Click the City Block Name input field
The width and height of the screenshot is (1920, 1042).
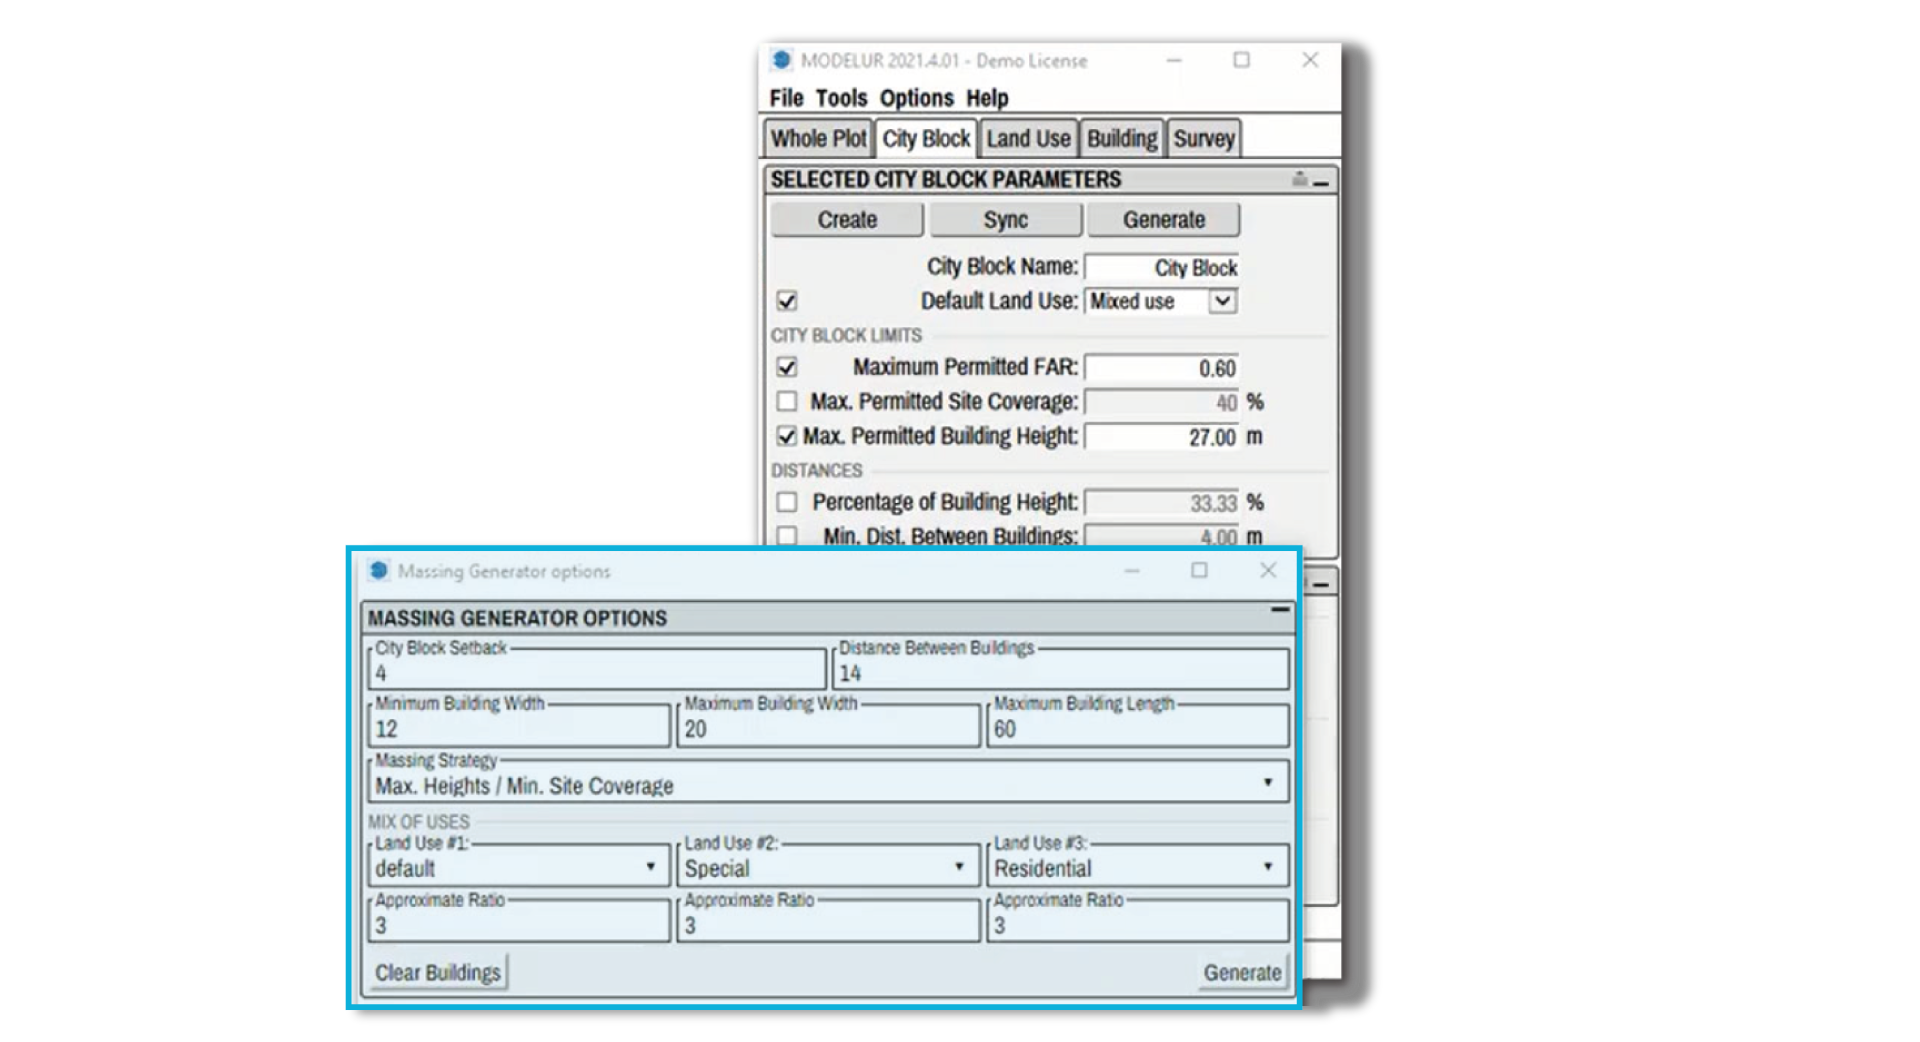pos(1160,267)
